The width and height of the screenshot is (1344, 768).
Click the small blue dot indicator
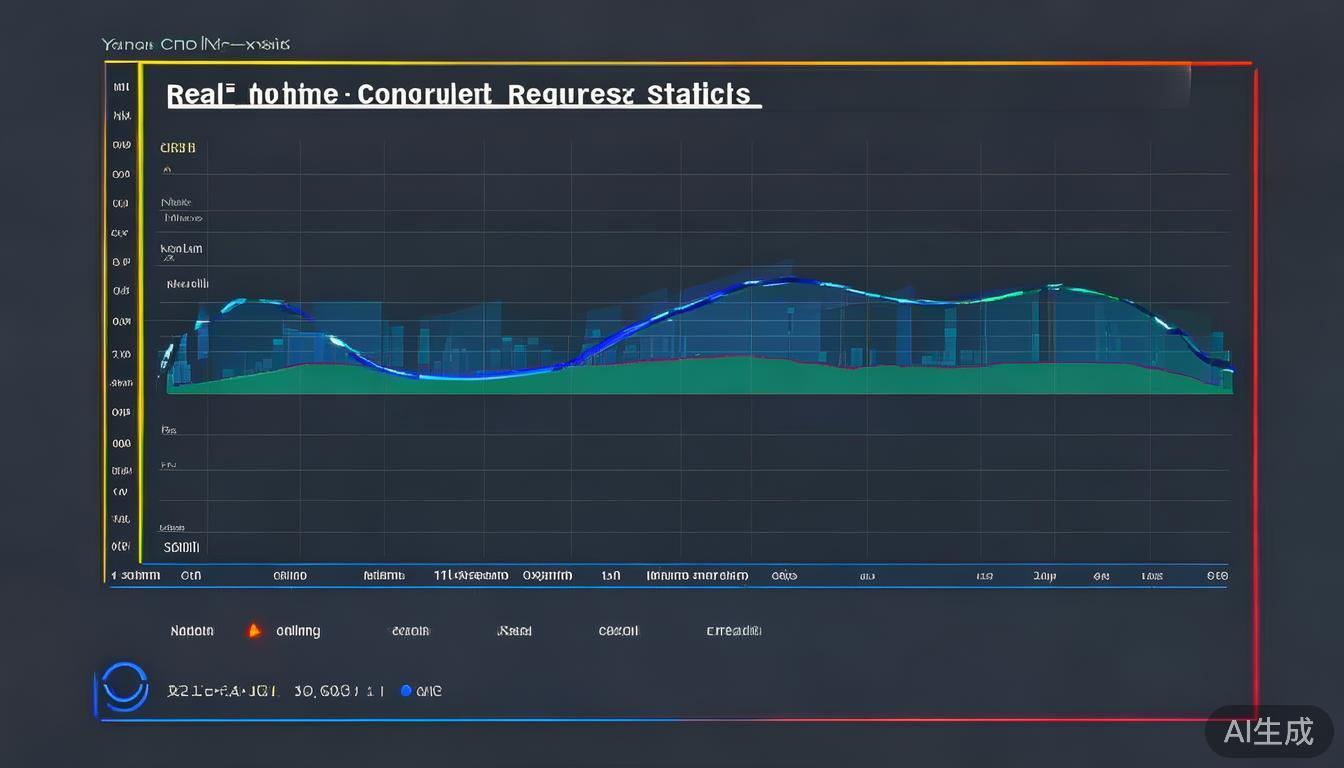[406, 690]
